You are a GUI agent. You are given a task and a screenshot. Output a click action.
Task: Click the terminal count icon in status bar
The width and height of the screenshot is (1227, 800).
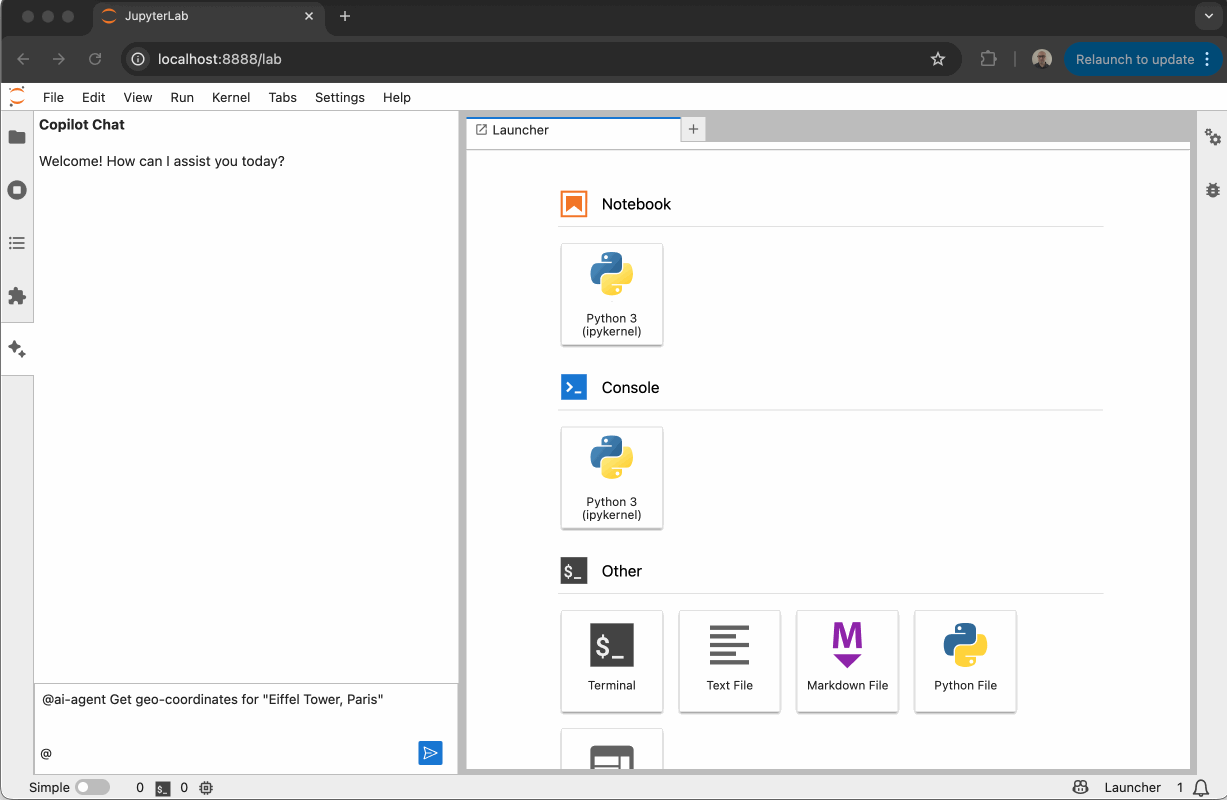click(163, 788)
